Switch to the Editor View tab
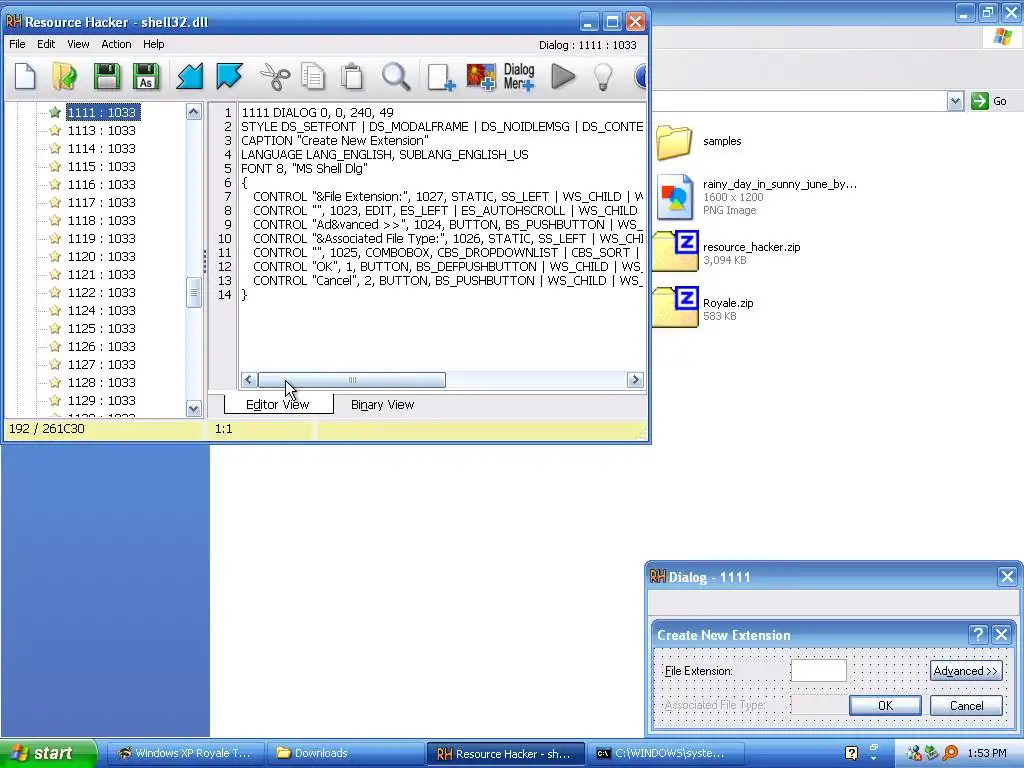This screenshot has width=1024, height=768. (278, 405)
